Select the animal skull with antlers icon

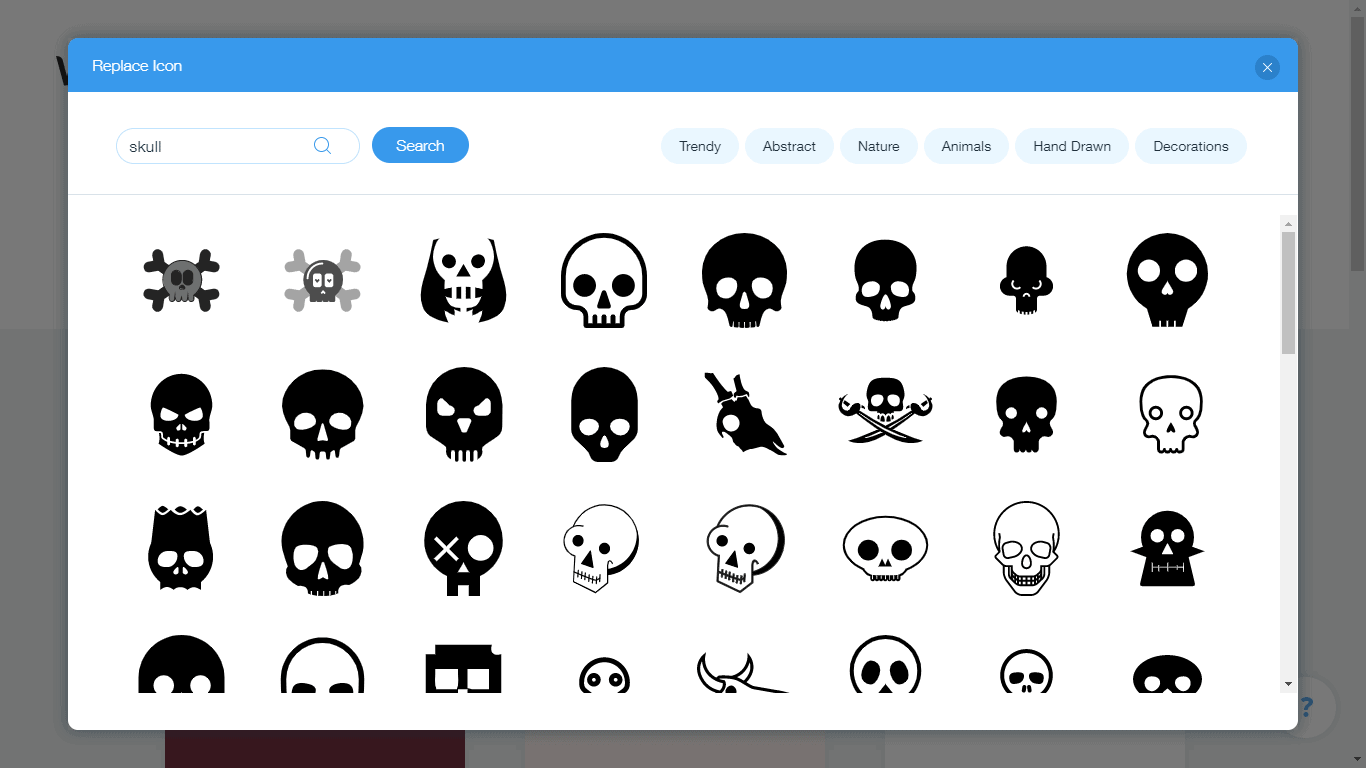click(x=744, y=414)
